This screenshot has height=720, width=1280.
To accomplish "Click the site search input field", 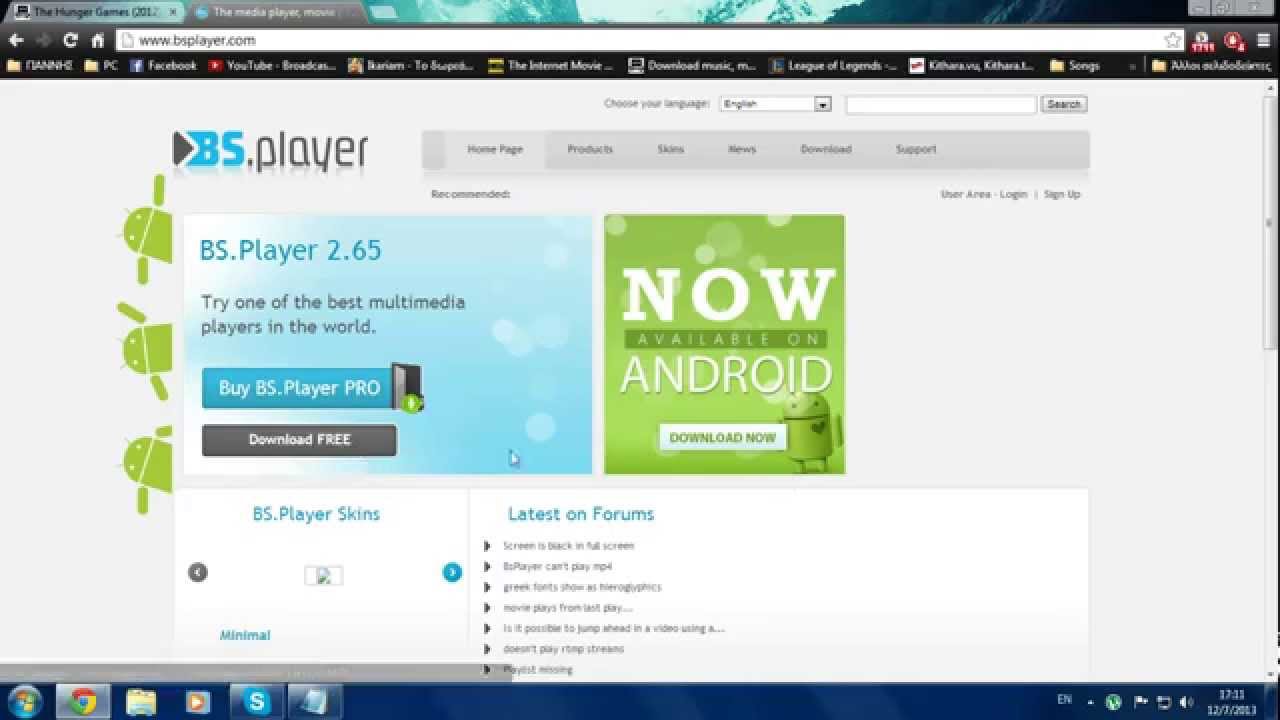I will [x=941, y=104].
